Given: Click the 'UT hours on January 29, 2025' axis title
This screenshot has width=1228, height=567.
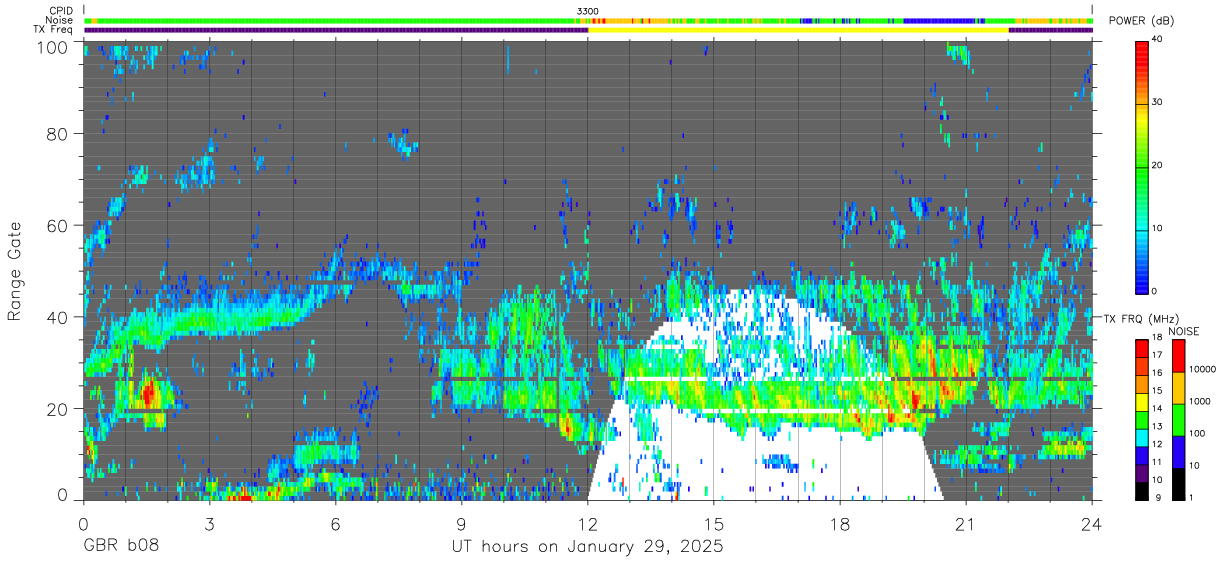Looking at the screenshot, I should (x=586, y=547).
